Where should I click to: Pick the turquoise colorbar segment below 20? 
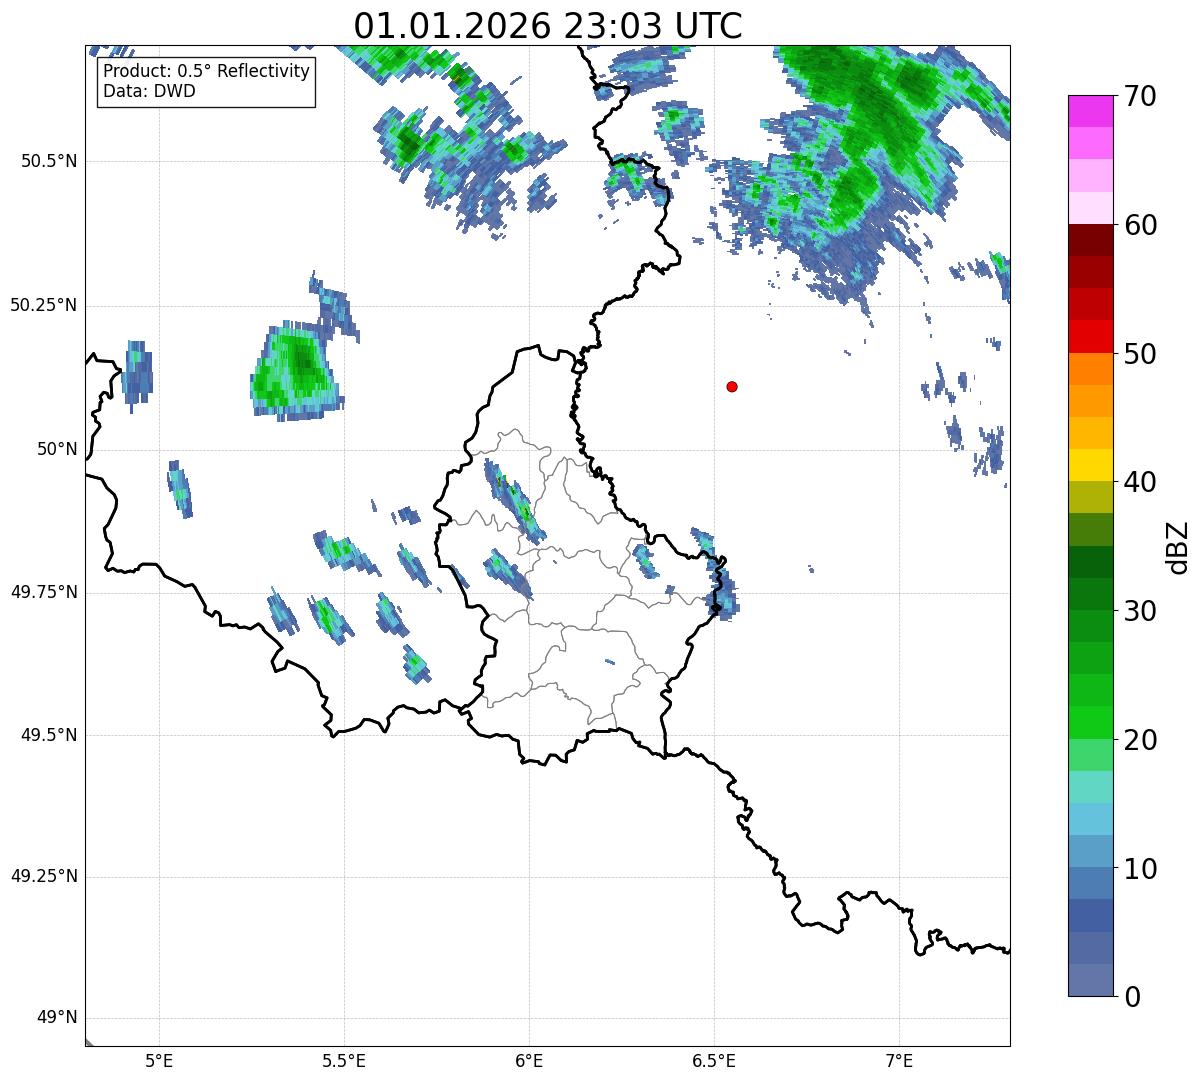point(1090,787)
